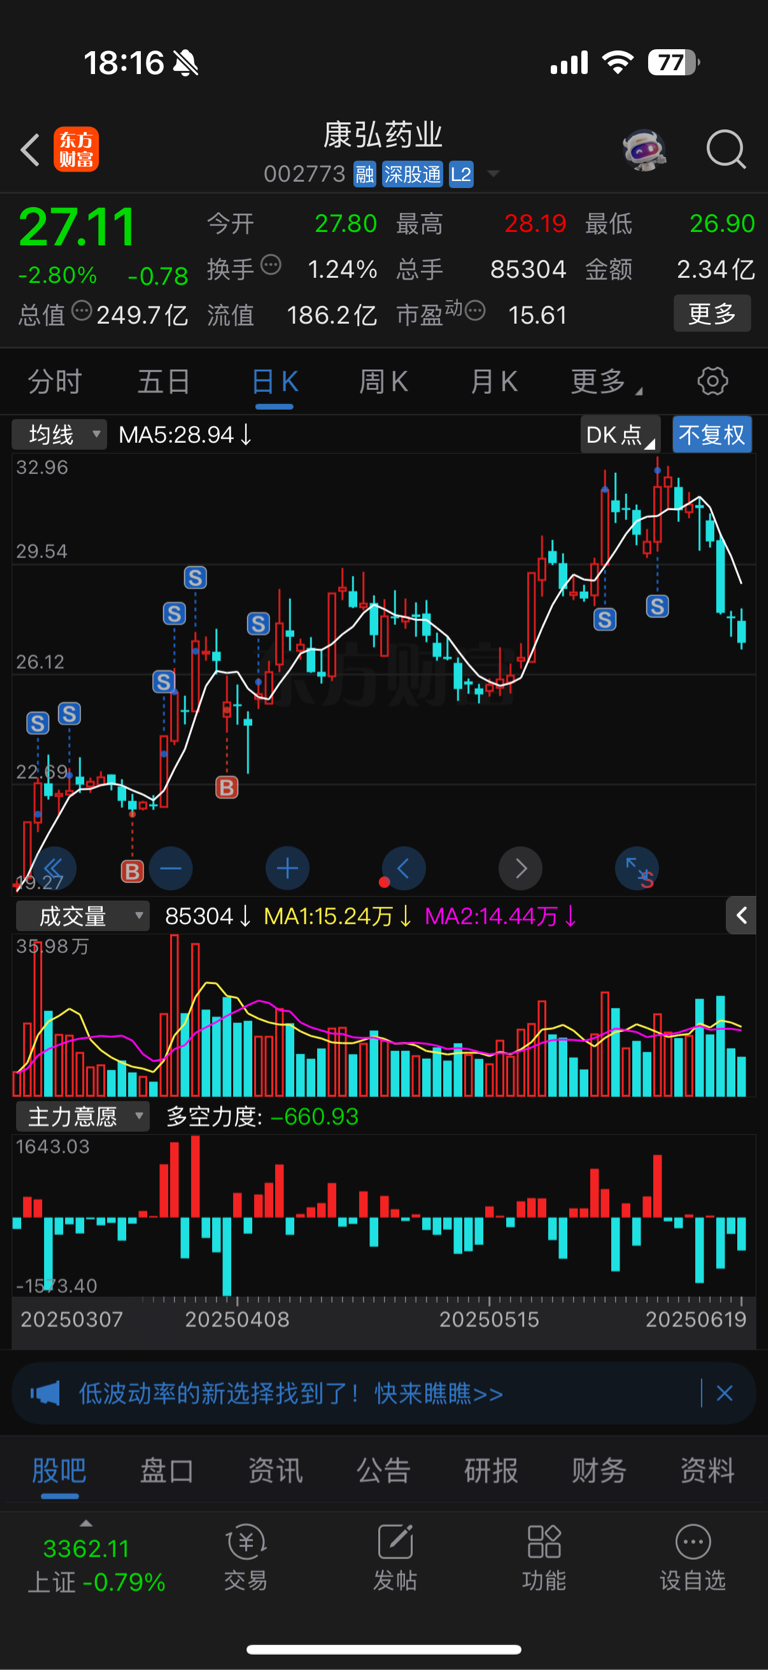
Task: Open the 股吧 tab
Action: [59, 1470]
